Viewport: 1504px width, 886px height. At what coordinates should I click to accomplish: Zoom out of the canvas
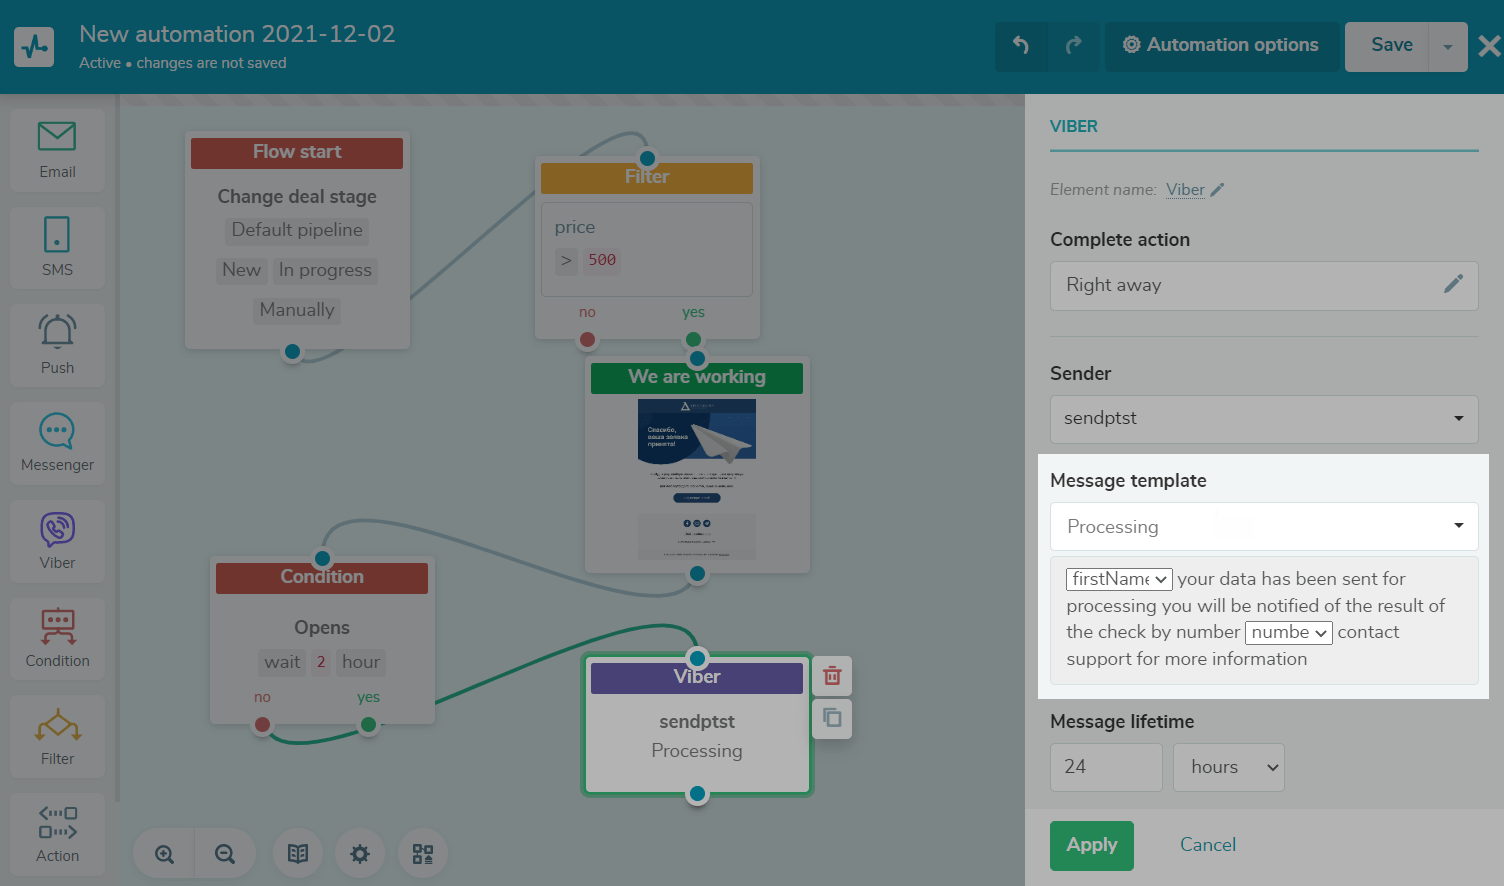(x=225, y=854)
